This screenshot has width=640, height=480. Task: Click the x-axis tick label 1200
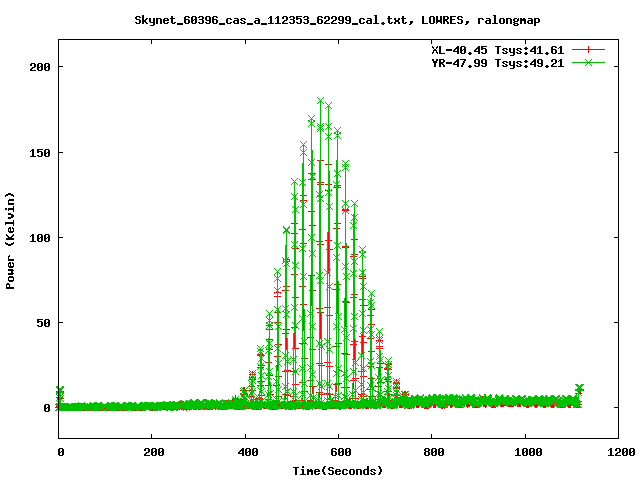pos(621,452)
